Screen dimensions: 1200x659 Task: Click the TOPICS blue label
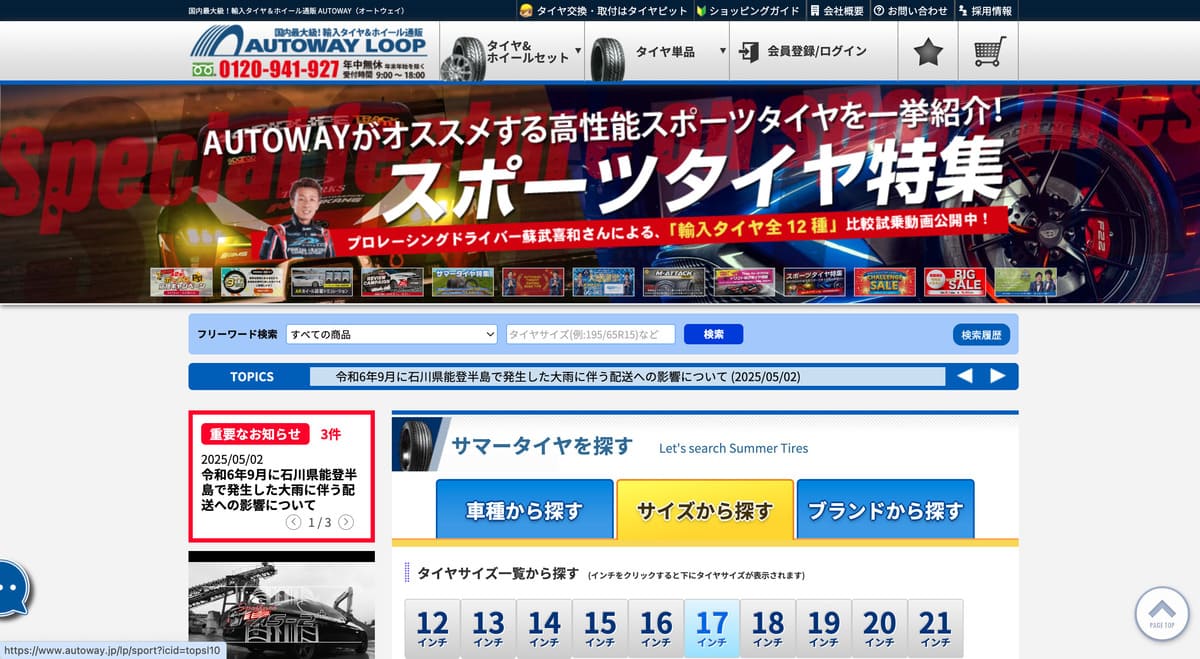click(251, 377)
